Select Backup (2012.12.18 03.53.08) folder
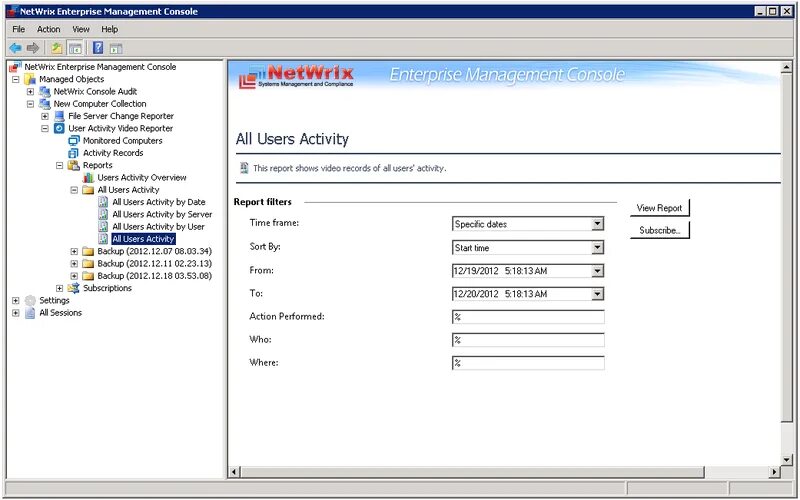800x500 pixels. 155,276
